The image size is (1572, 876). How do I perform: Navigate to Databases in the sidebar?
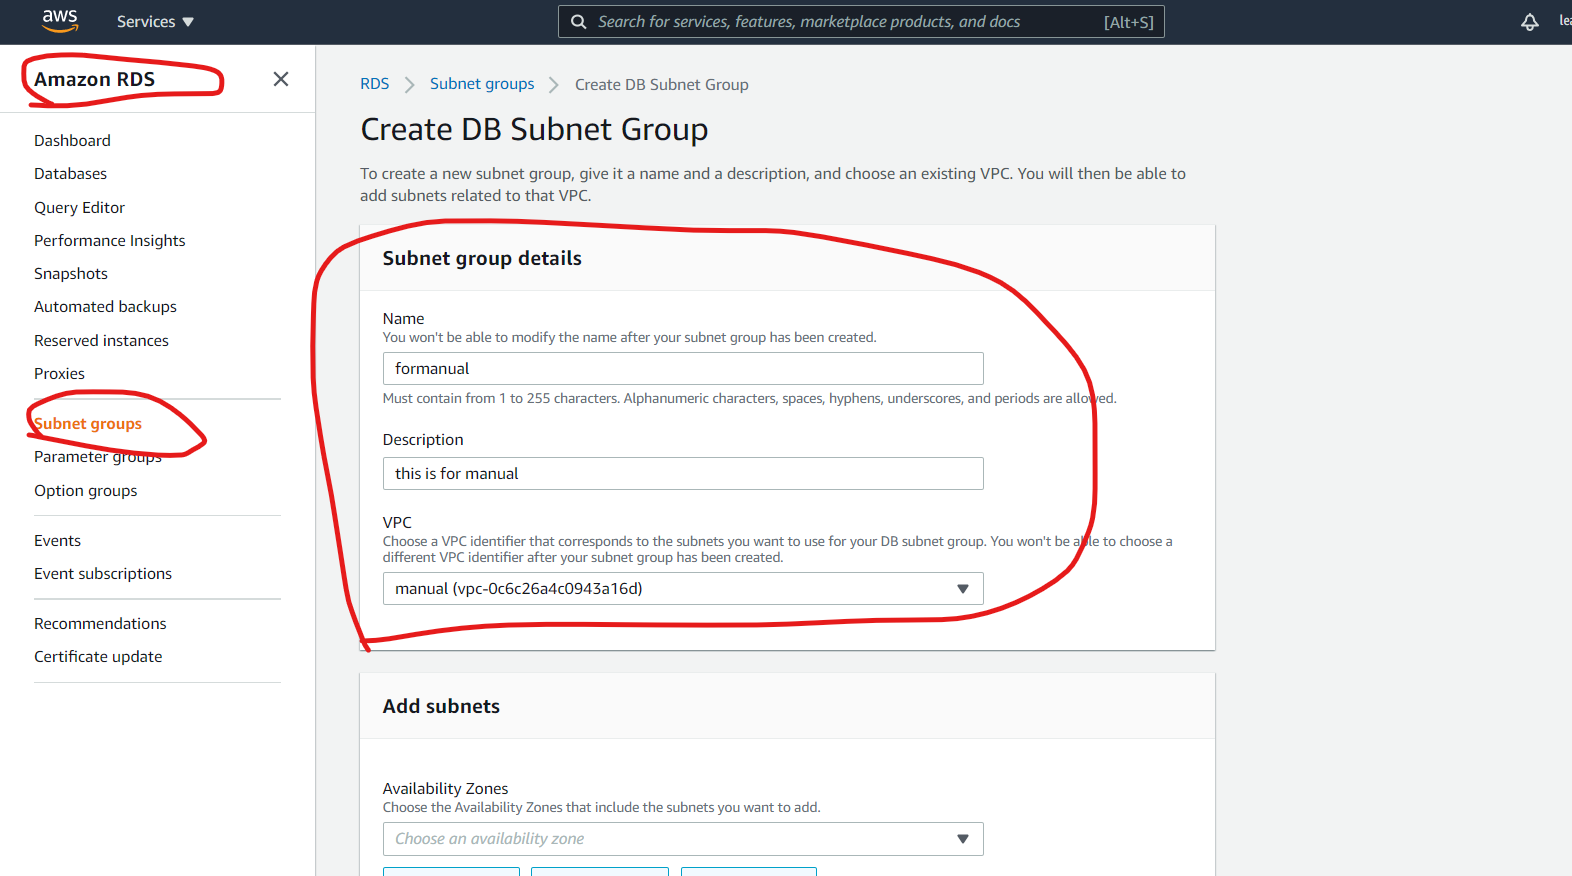point(70,174)
